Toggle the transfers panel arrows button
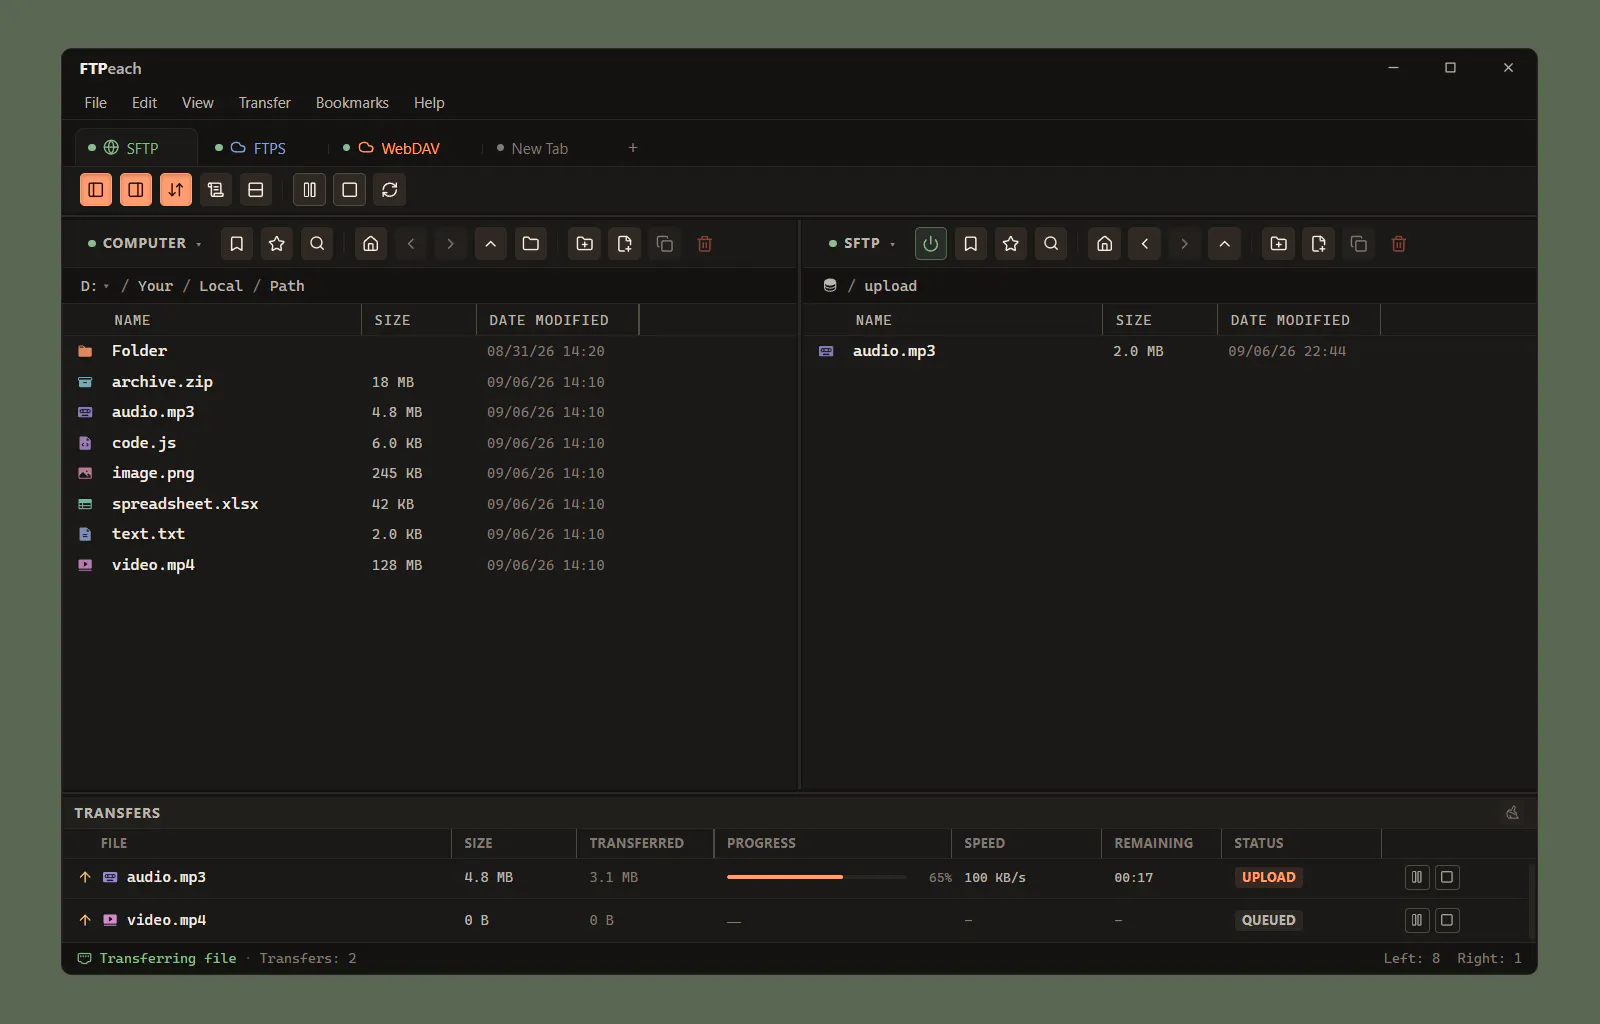 click(176, 190)
